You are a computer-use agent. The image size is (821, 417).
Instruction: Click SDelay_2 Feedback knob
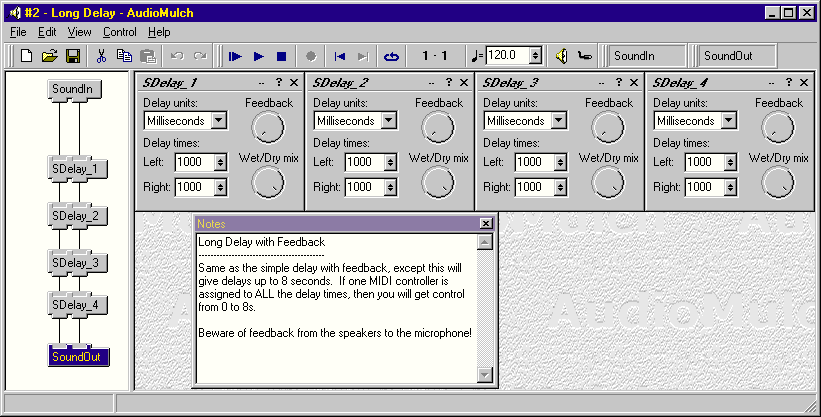(438, 128)
